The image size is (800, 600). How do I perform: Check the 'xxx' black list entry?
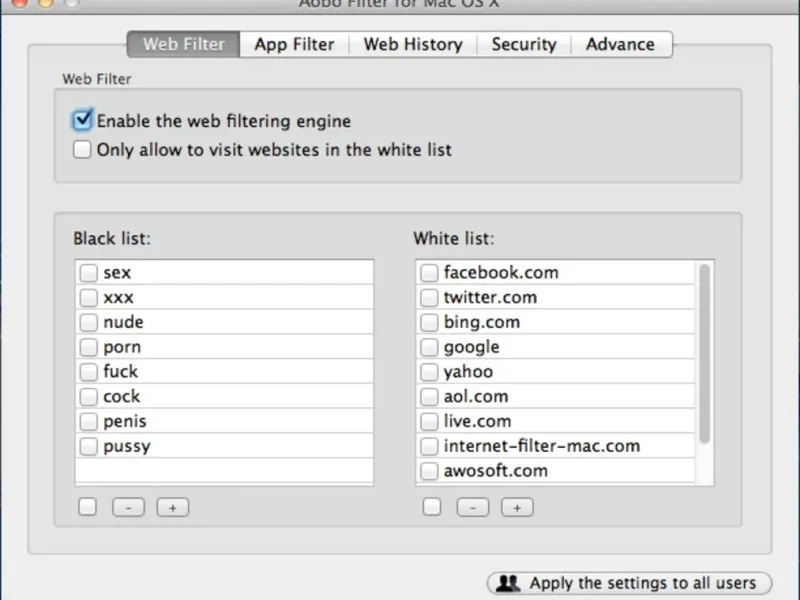coord(88,297)
